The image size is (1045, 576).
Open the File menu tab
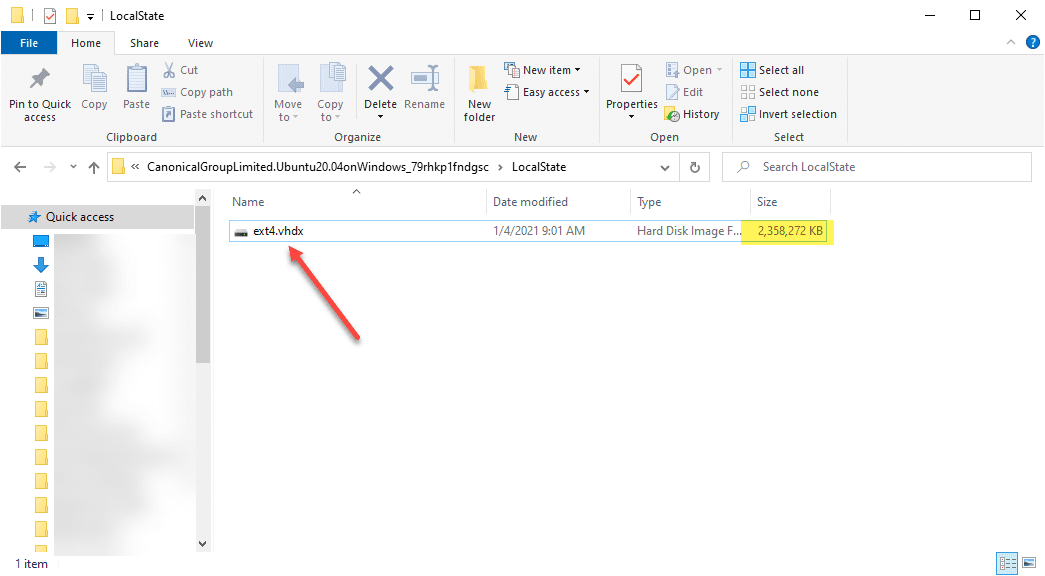pyautogui.click(x=29, y=43)
